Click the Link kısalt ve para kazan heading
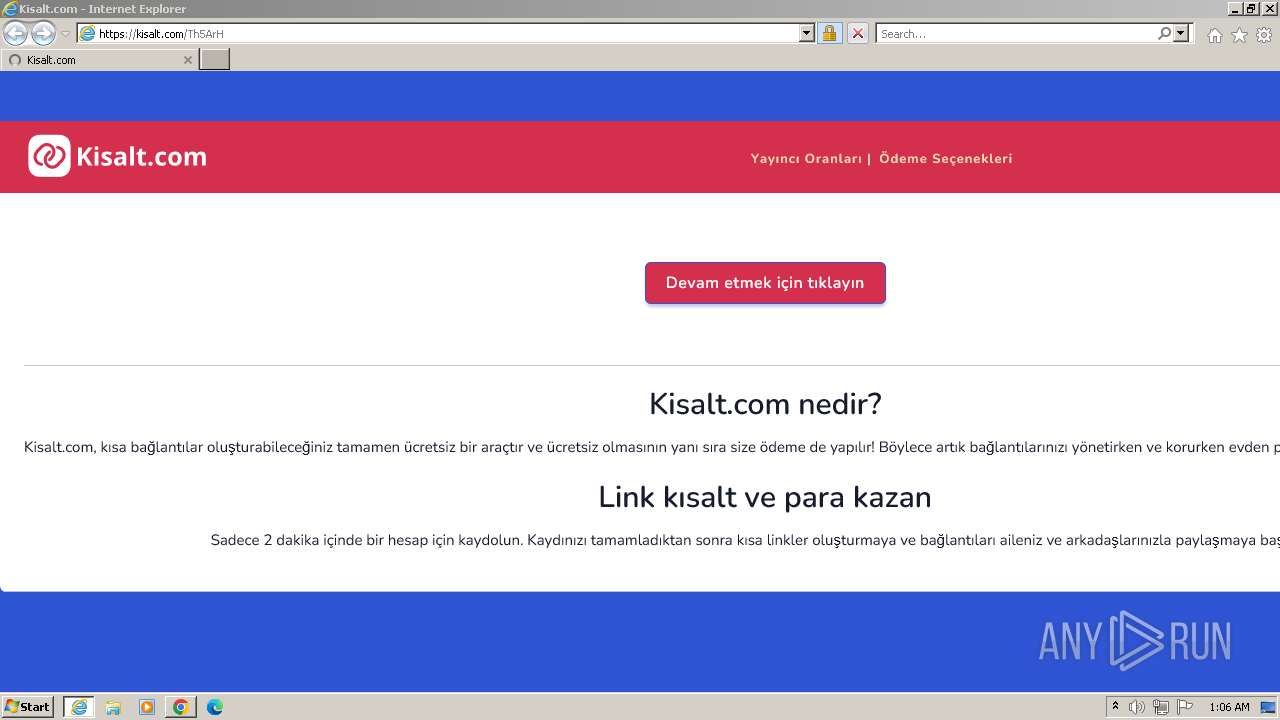Viewport: 1280px width, 720px height. [x=765, y=497]
